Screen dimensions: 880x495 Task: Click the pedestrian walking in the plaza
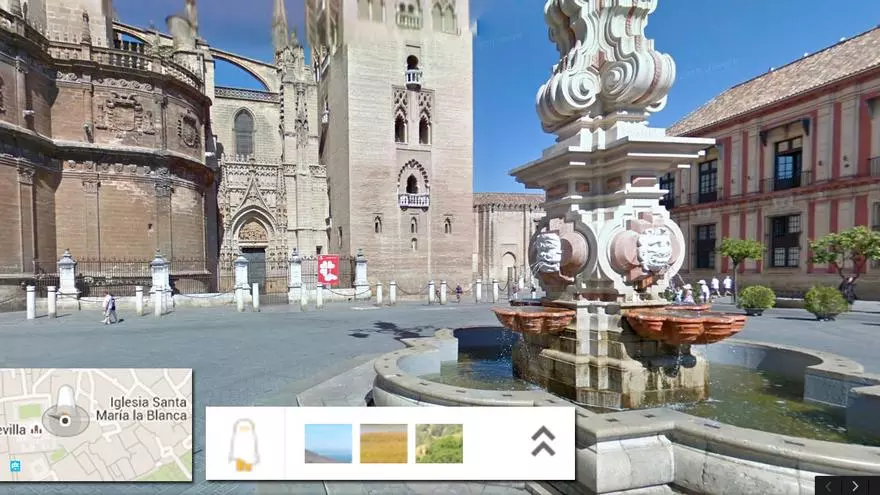point(109,307)
